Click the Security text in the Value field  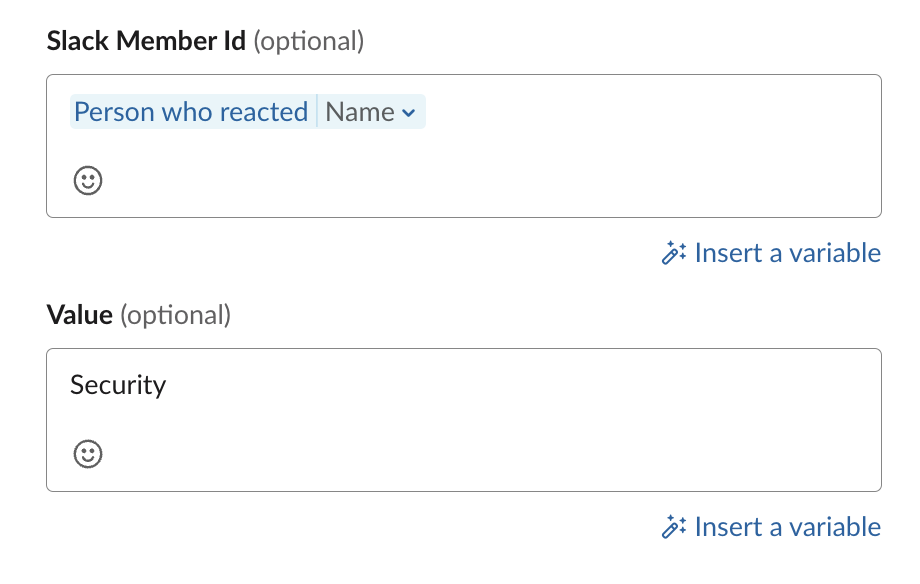click(x=117, y=385)
